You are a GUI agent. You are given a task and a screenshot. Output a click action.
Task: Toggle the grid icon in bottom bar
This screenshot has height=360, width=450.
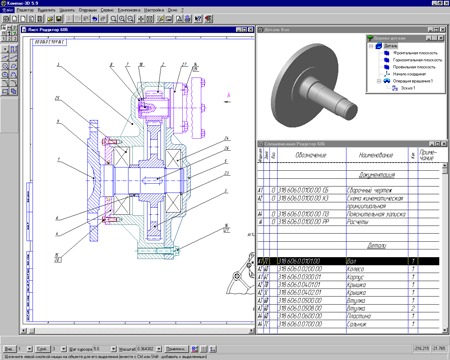[x=204, y=349]
